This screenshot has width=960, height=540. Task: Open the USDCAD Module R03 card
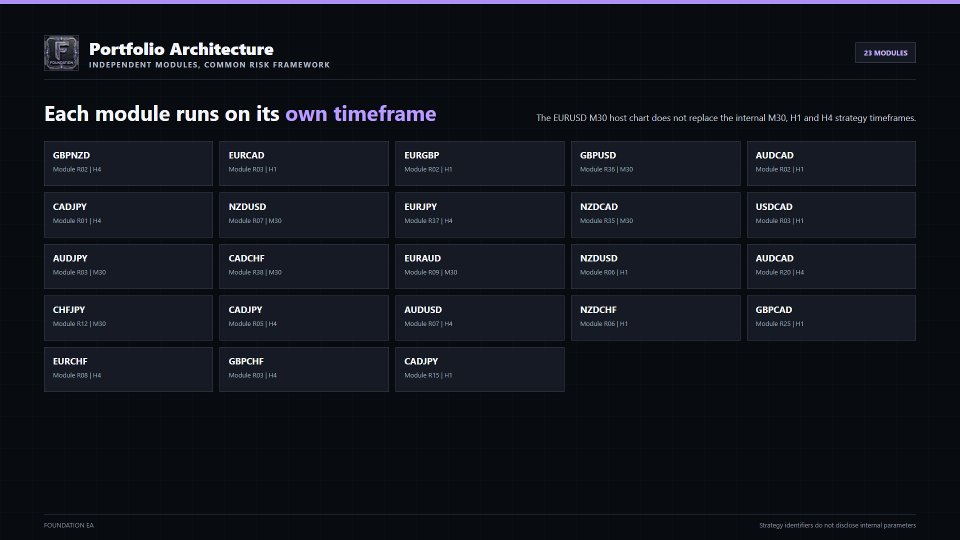pos(831,215)
